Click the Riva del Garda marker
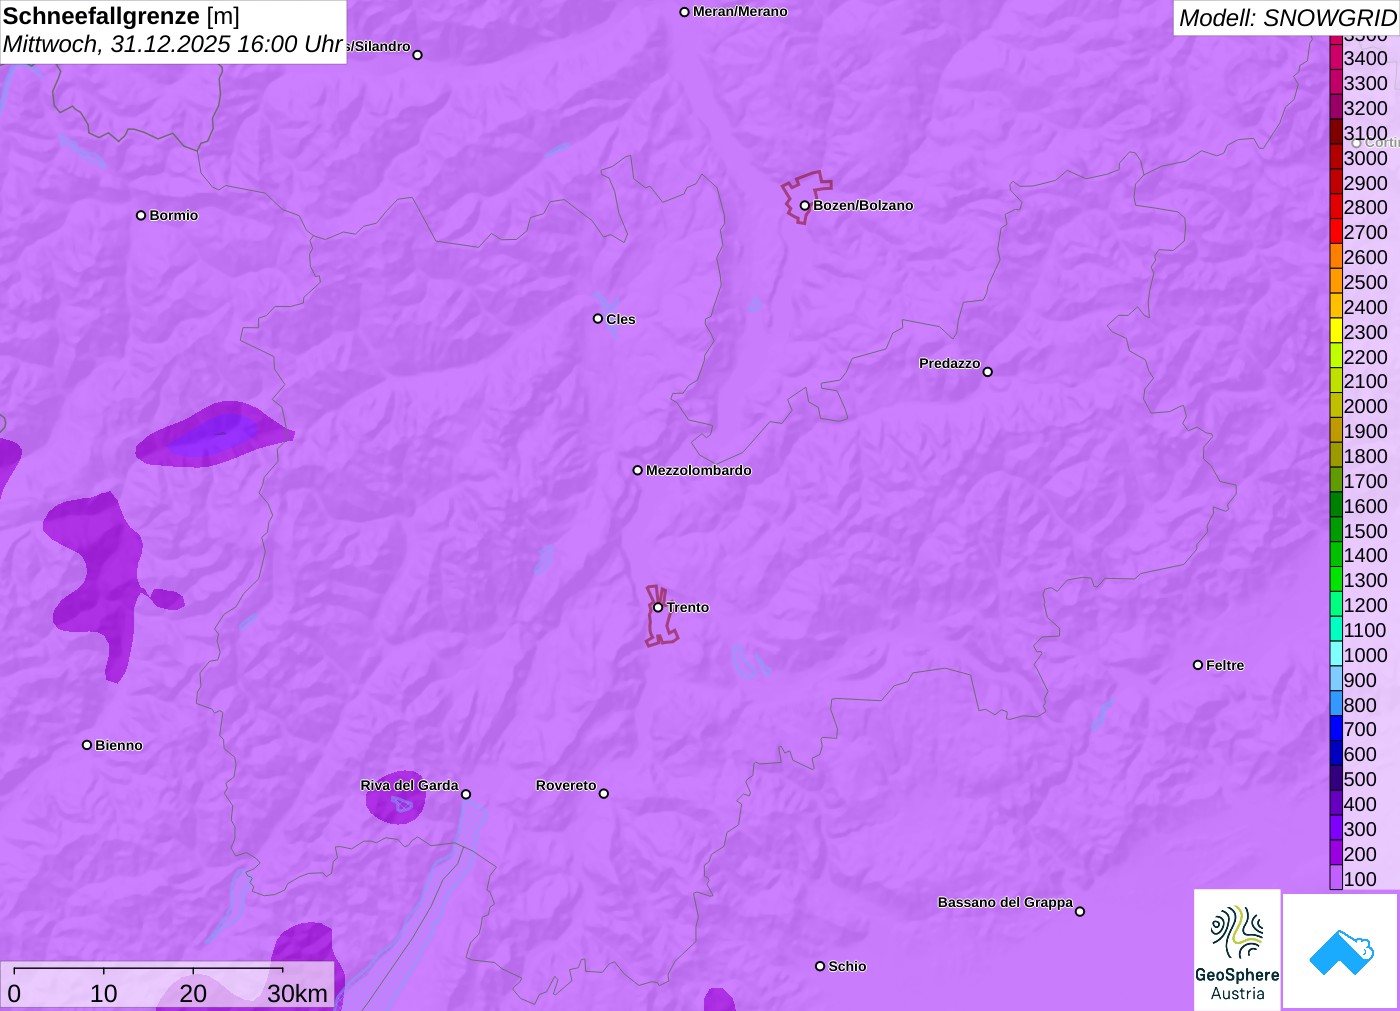This screenshot has width=1400, height=1011. 466,795
